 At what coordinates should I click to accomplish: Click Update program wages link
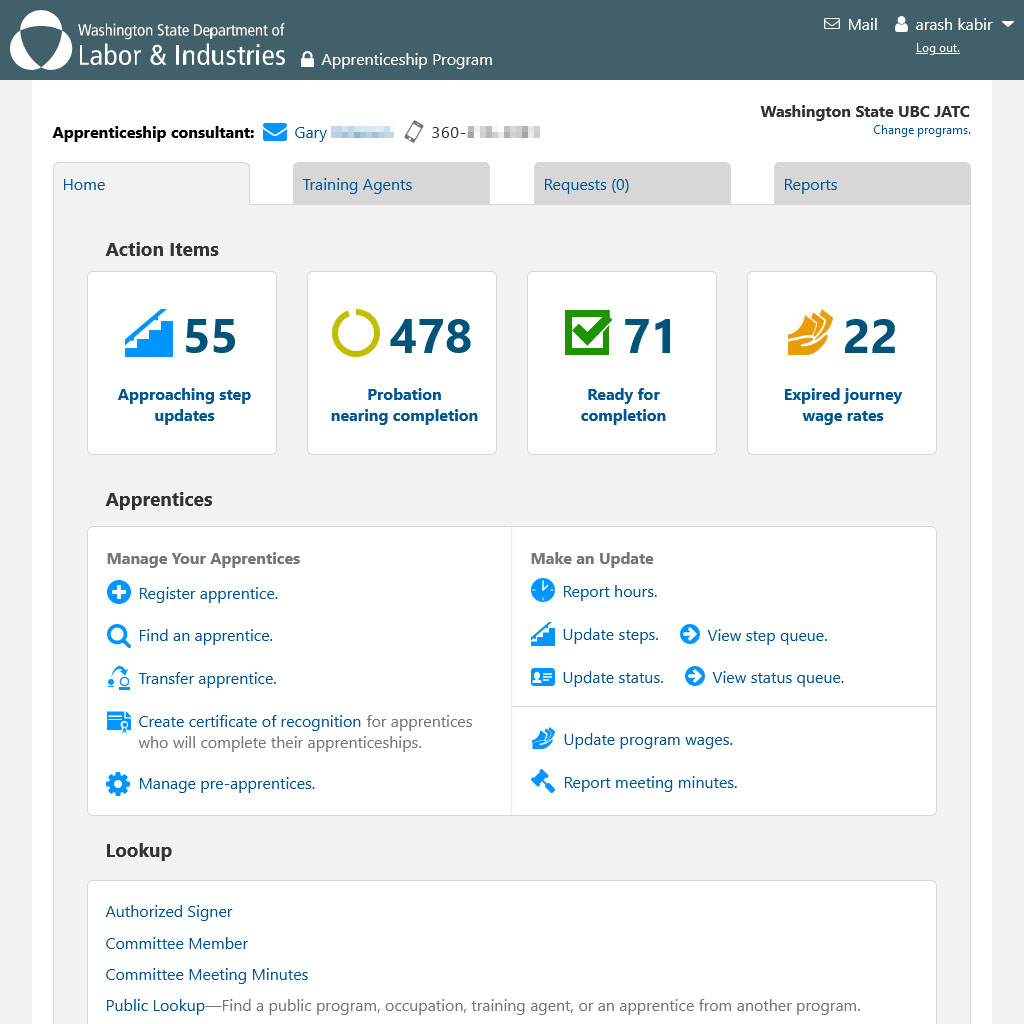[x=648, y=739]
